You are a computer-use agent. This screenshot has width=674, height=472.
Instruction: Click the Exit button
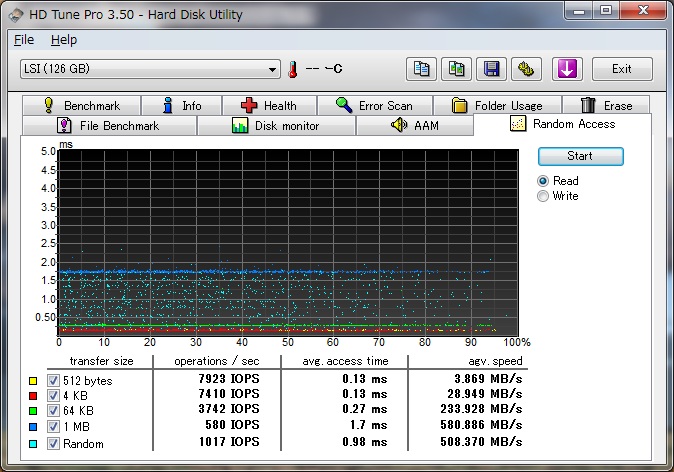tap(621, 69)
